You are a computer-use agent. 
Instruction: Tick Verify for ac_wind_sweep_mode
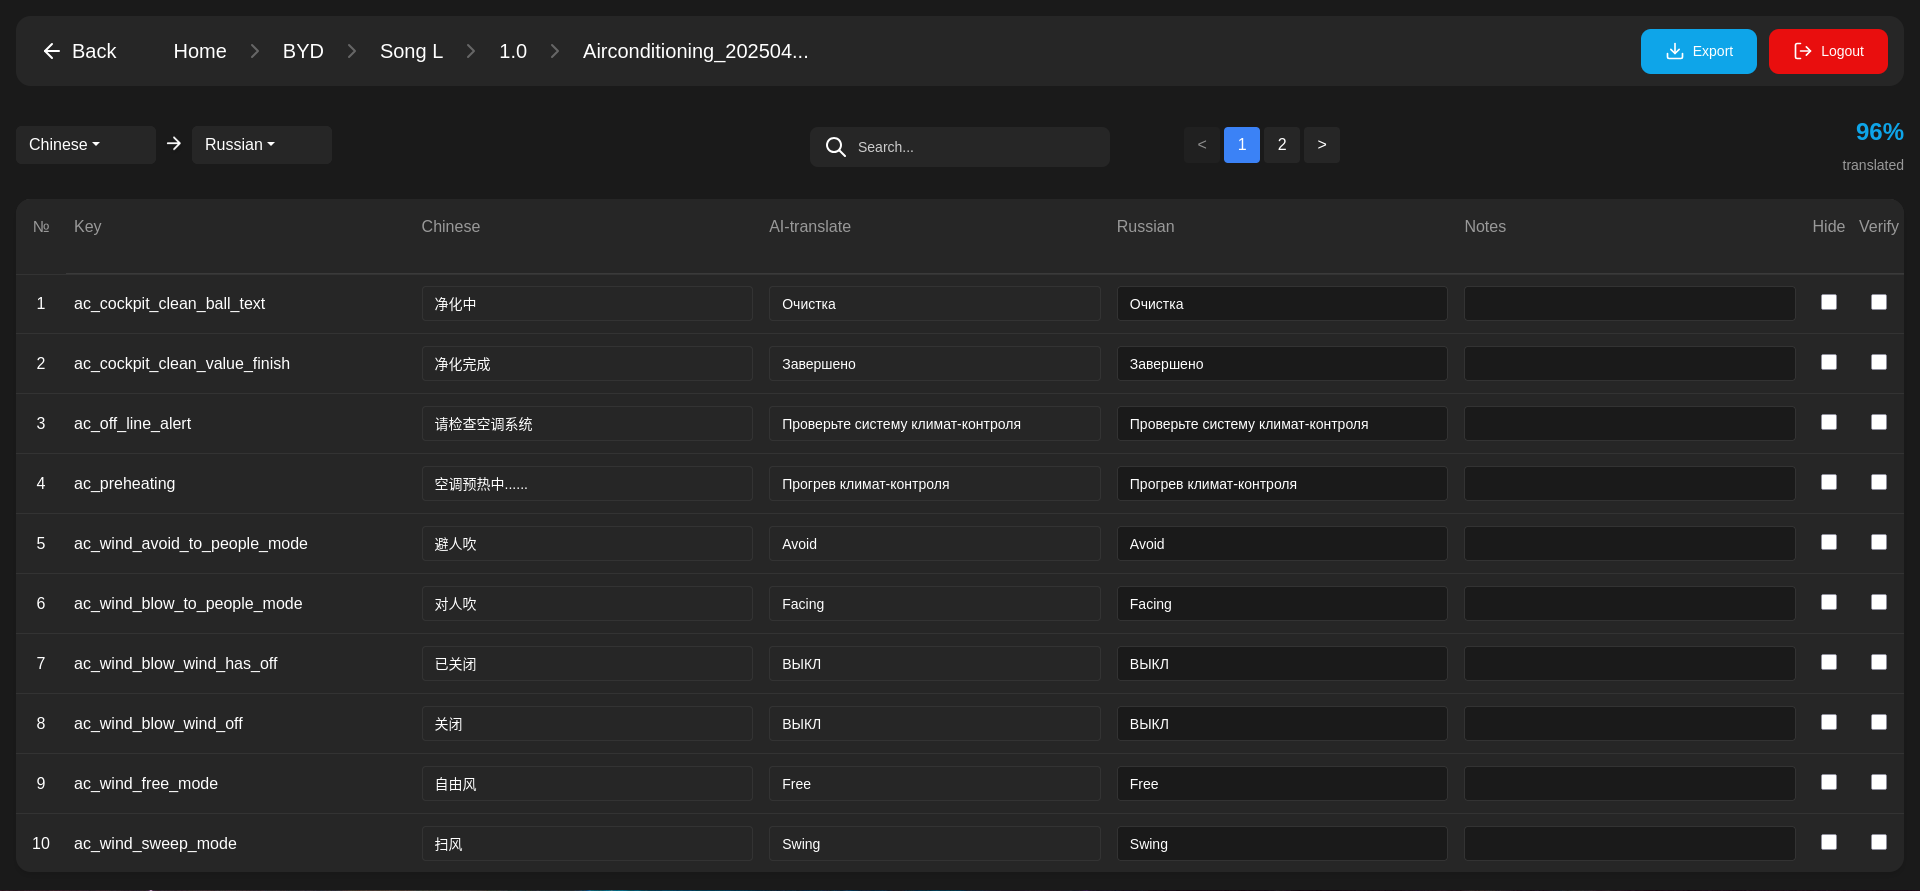(x=1879, y=842)
